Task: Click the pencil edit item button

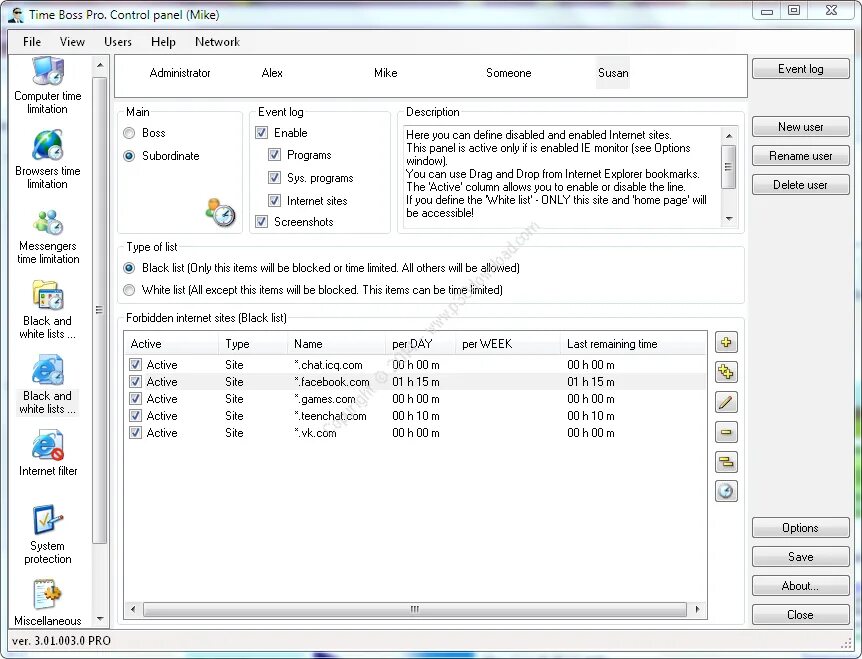Action: [726, 402]
